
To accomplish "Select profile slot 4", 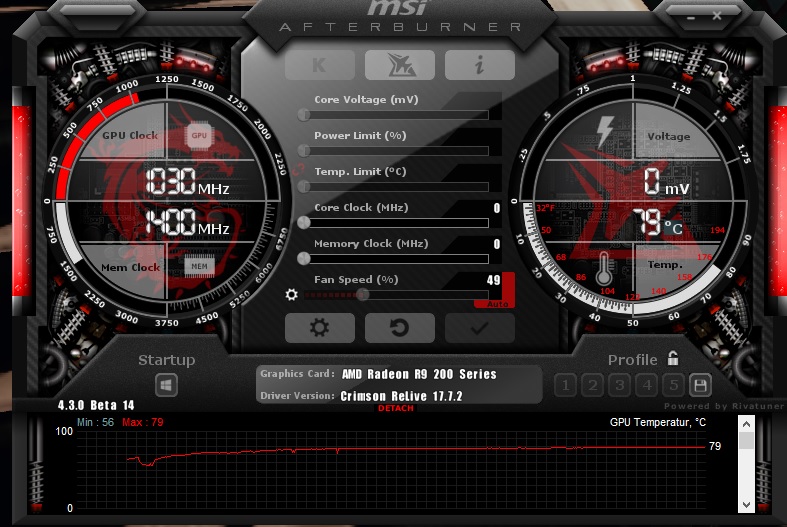I will (x=647, y=385).
